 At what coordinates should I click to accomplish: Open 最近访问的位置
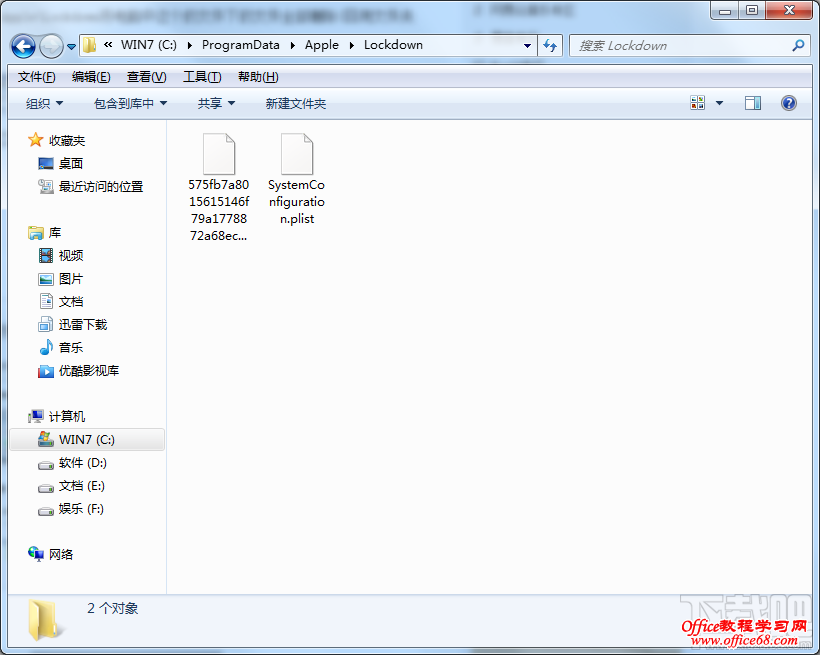(101, 187)
